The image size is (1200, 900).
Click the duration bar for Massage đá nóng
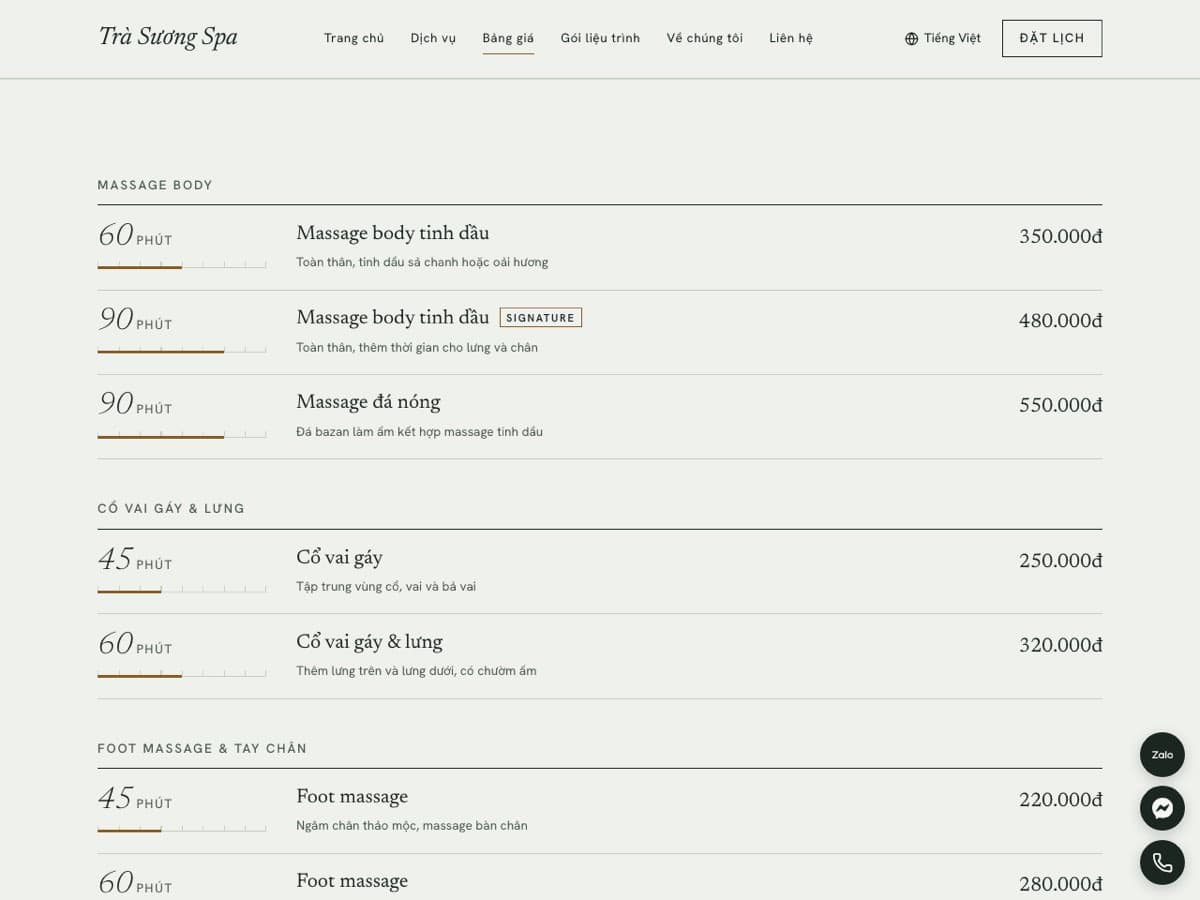182,435
